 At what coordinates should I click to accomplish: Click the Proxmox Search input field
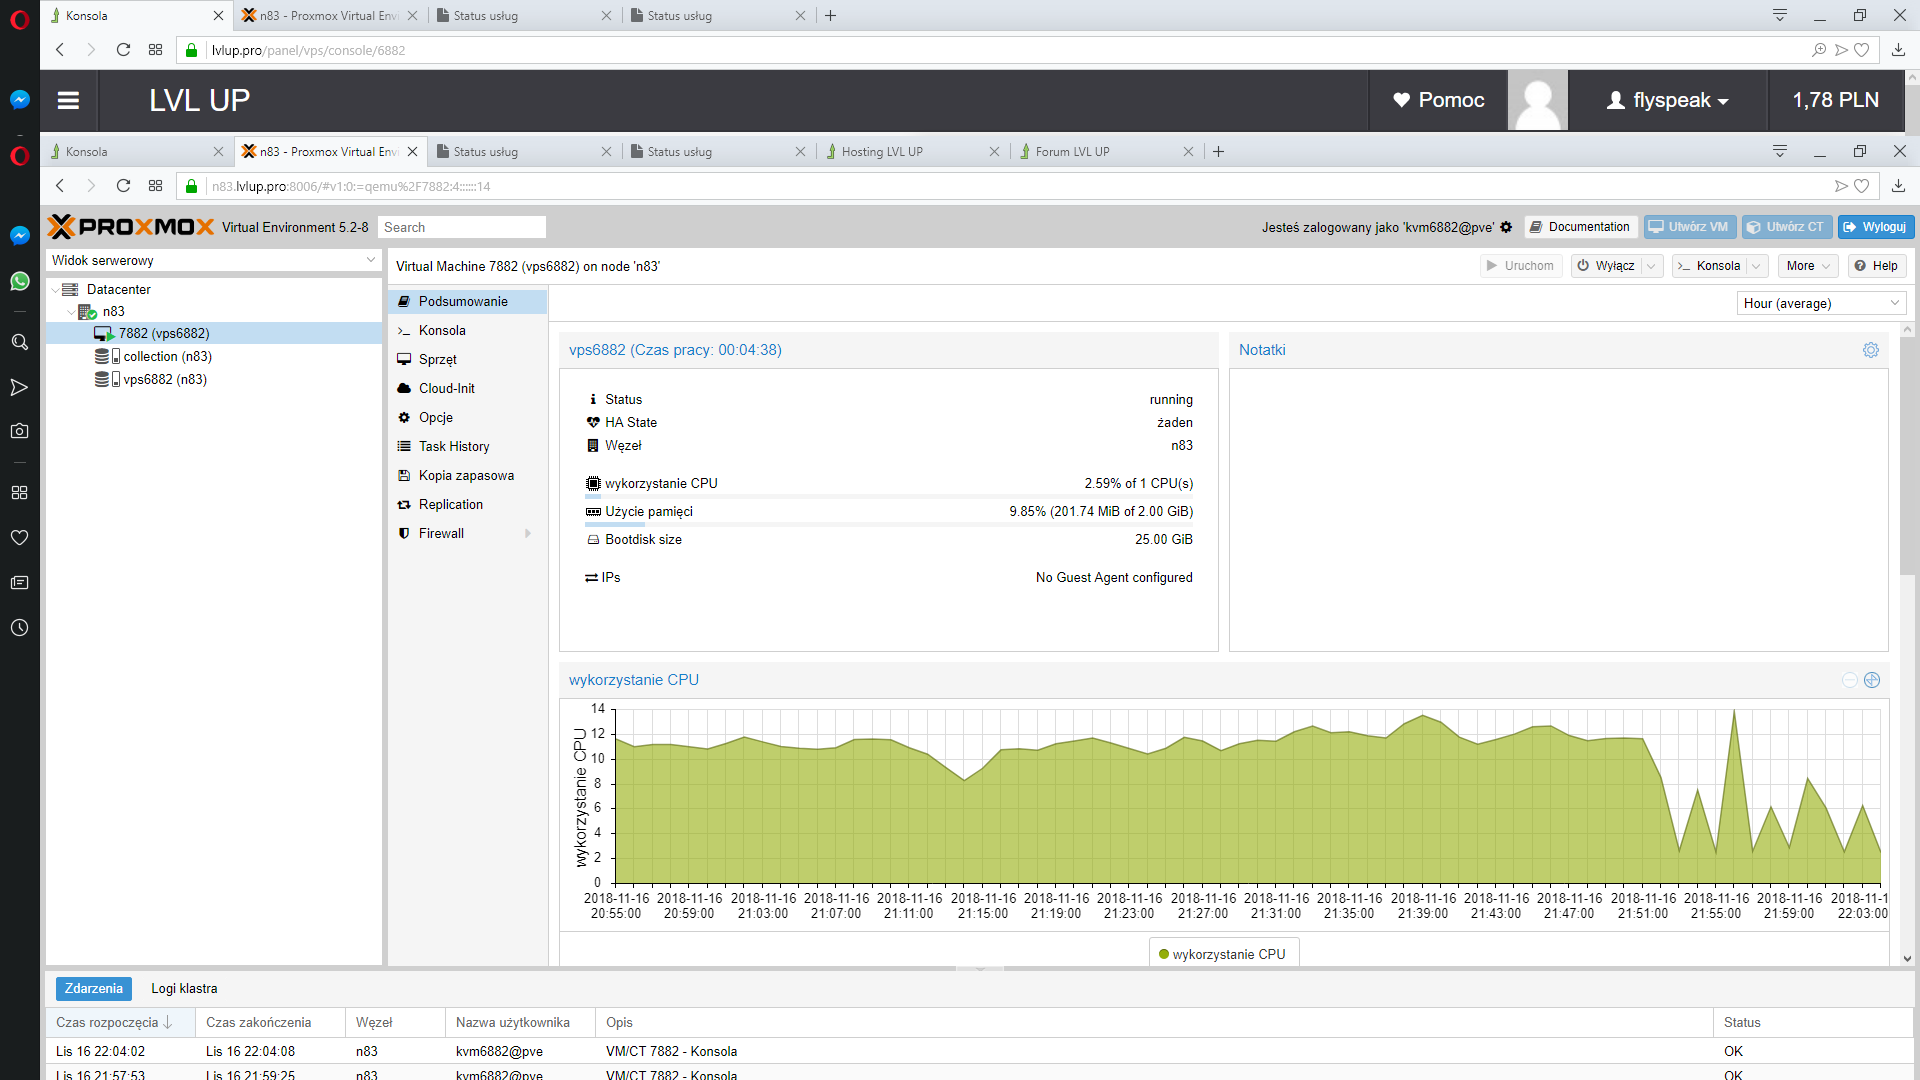coord(462,227)
